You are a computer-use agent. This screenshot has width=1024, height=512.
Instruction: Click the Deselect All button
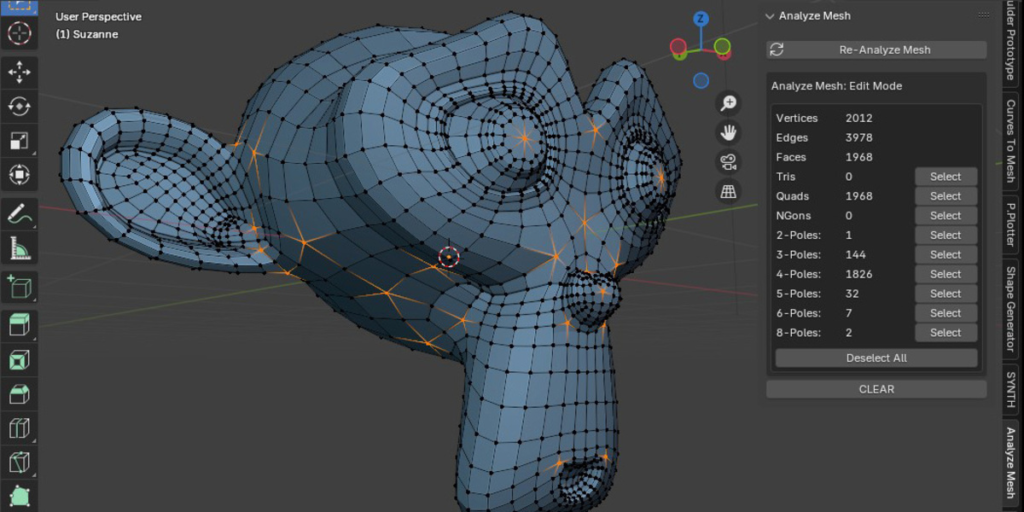pos(876,358)
